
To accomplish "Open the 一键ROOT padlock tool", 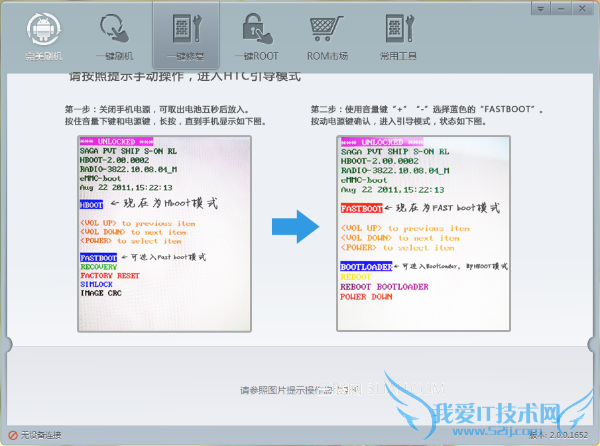I will 257,37.
